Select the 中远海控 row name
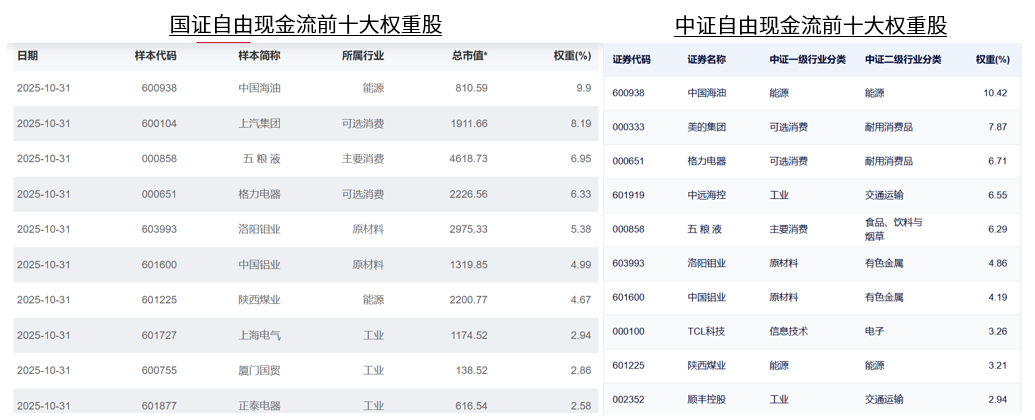The height and width of the screenshot is (420, 1035). coord(707,196)
